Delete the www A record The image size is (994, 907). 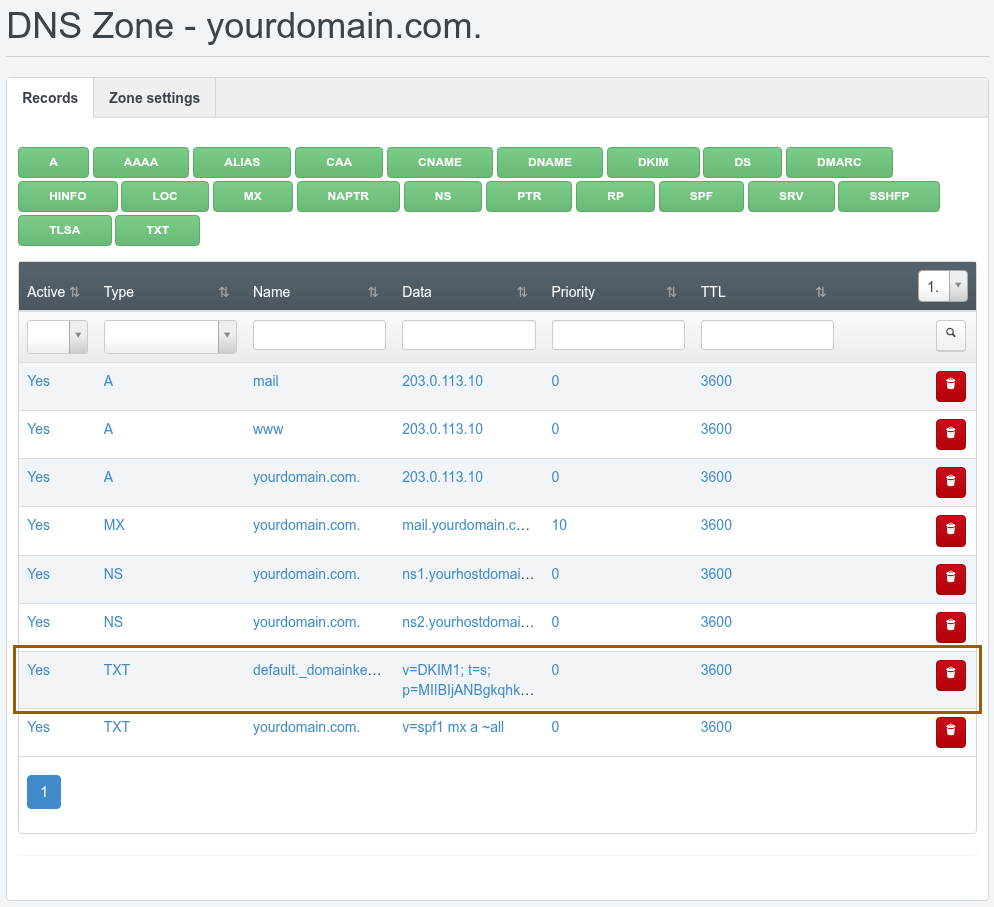click(x=950, y=434)
